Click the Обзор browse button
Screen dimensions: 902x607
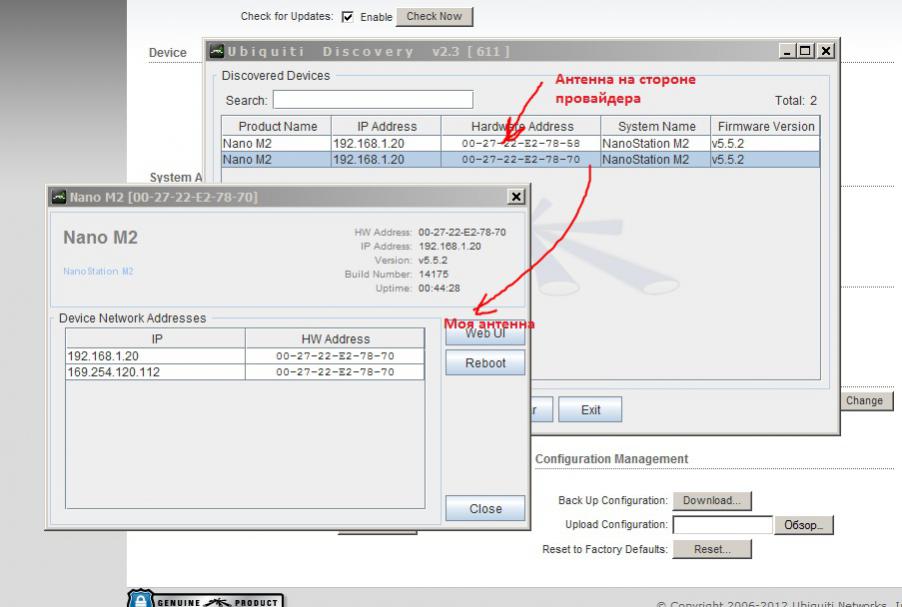(803, 525)
